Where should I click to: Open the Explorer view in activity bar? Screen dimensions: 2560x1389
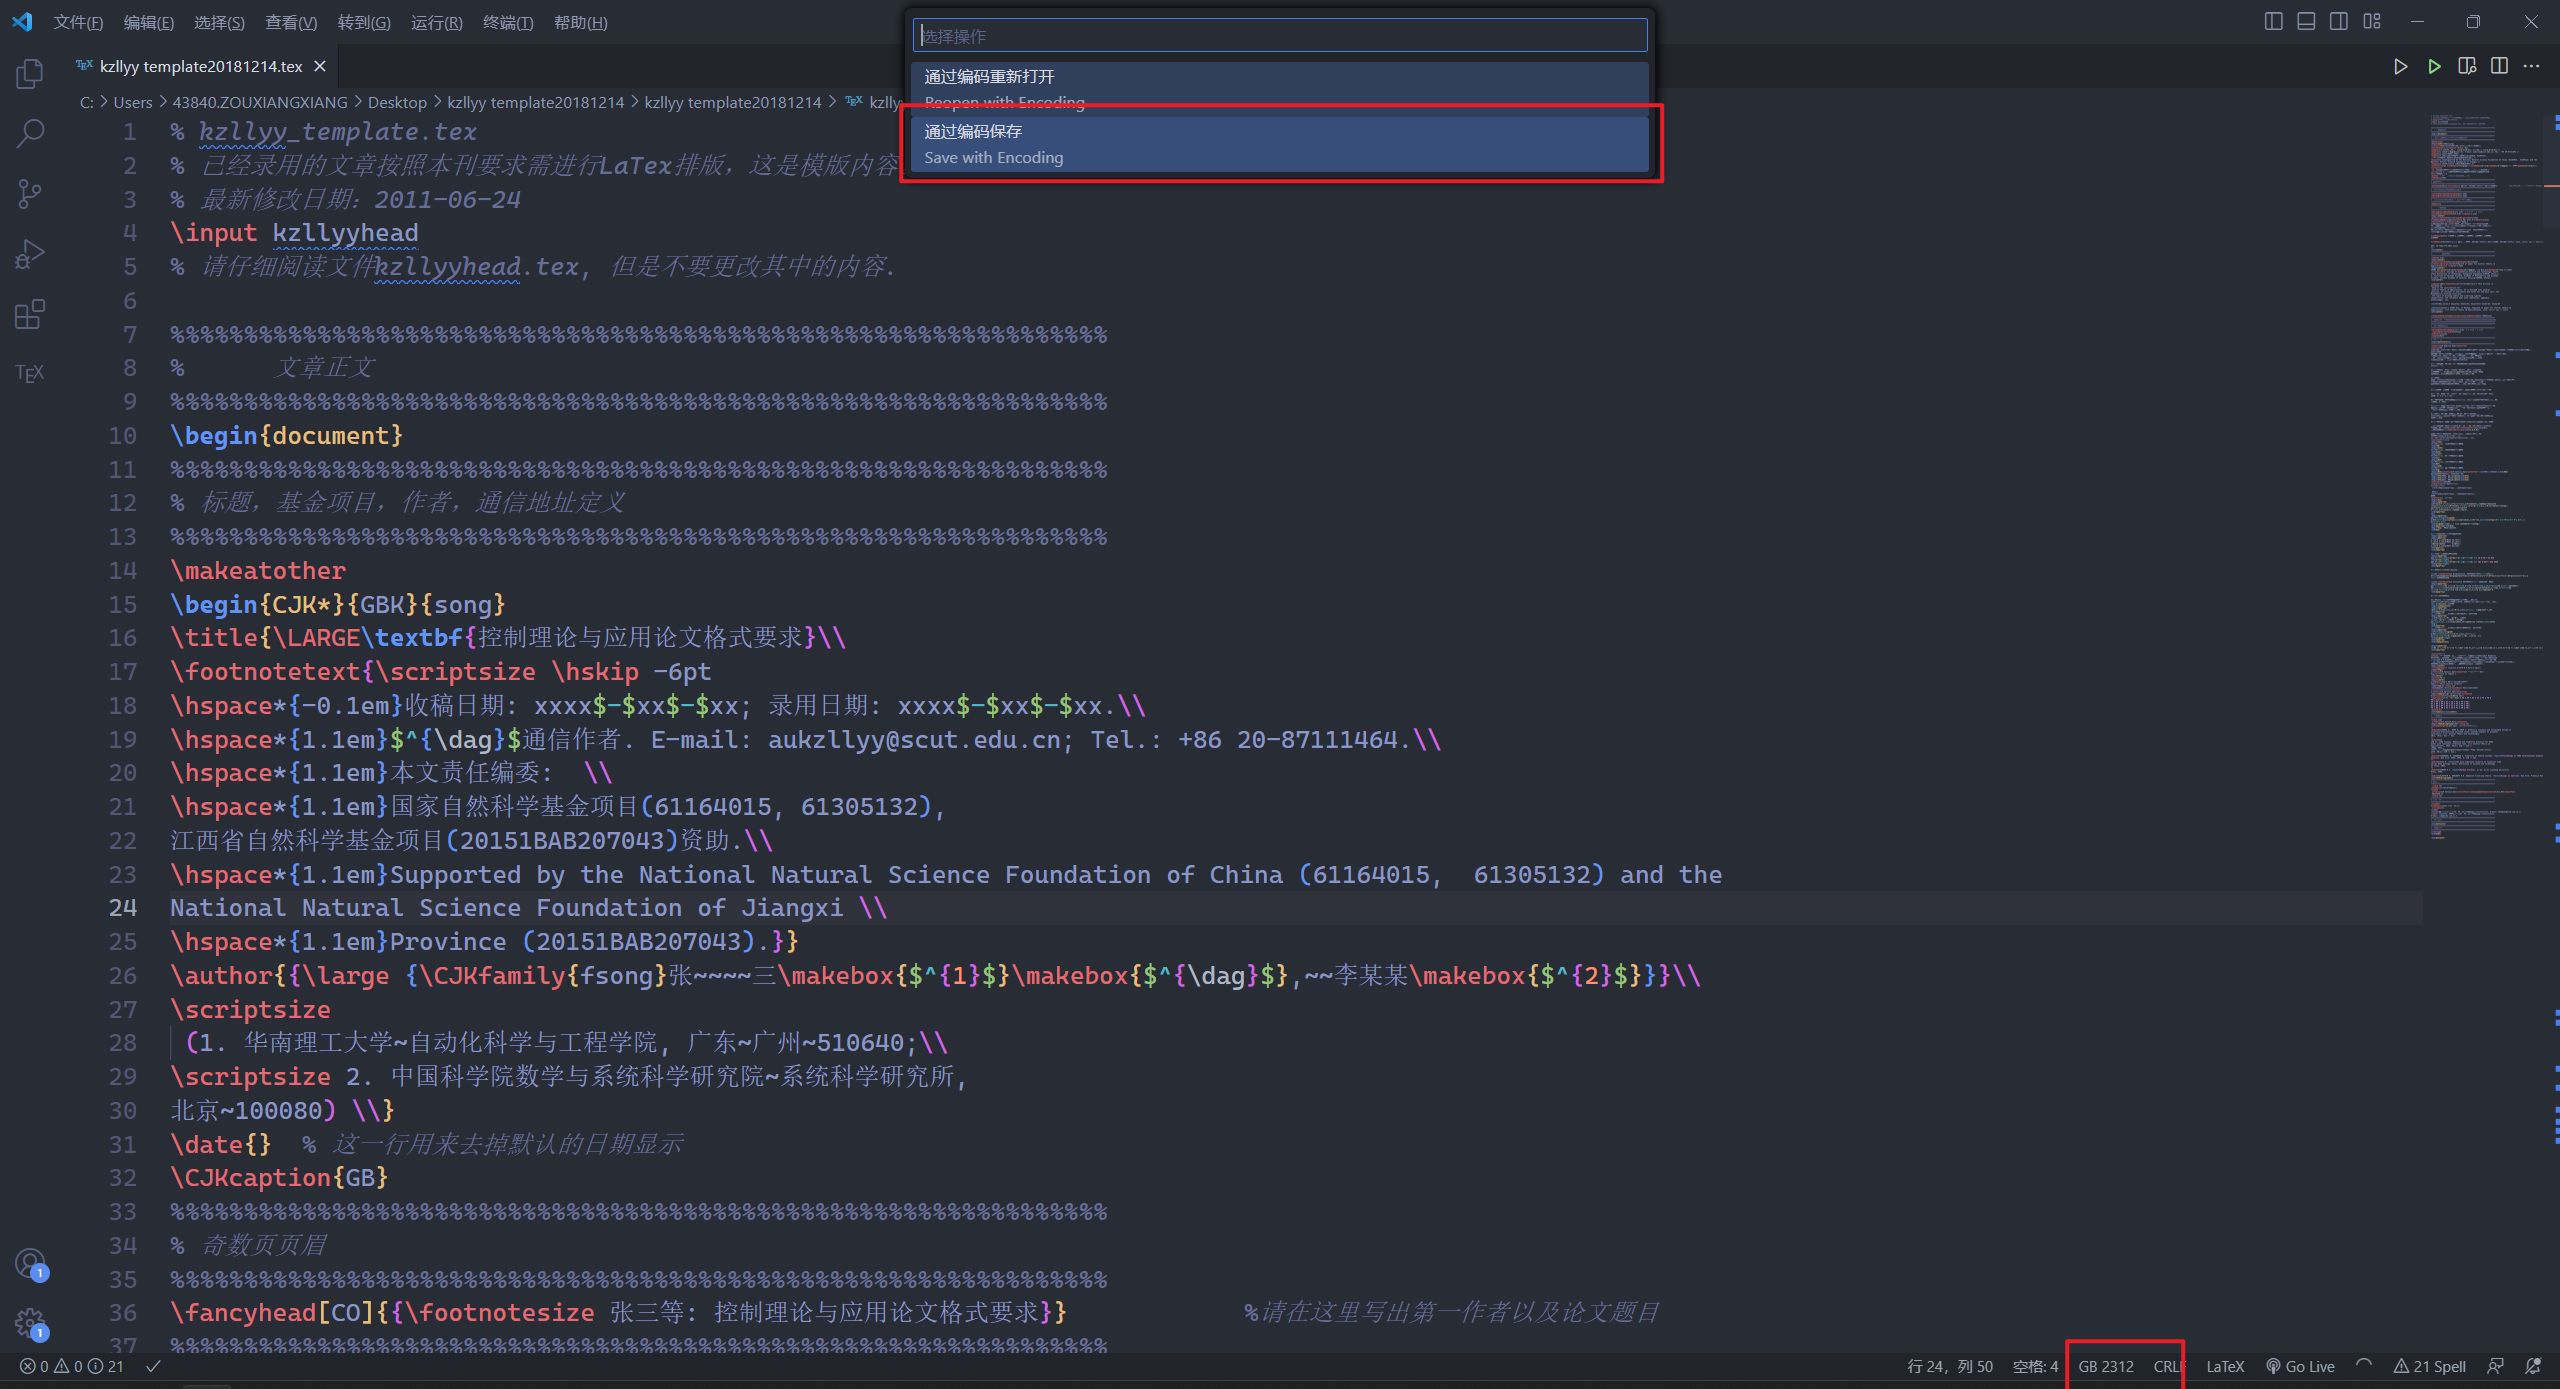click(30, 73)
